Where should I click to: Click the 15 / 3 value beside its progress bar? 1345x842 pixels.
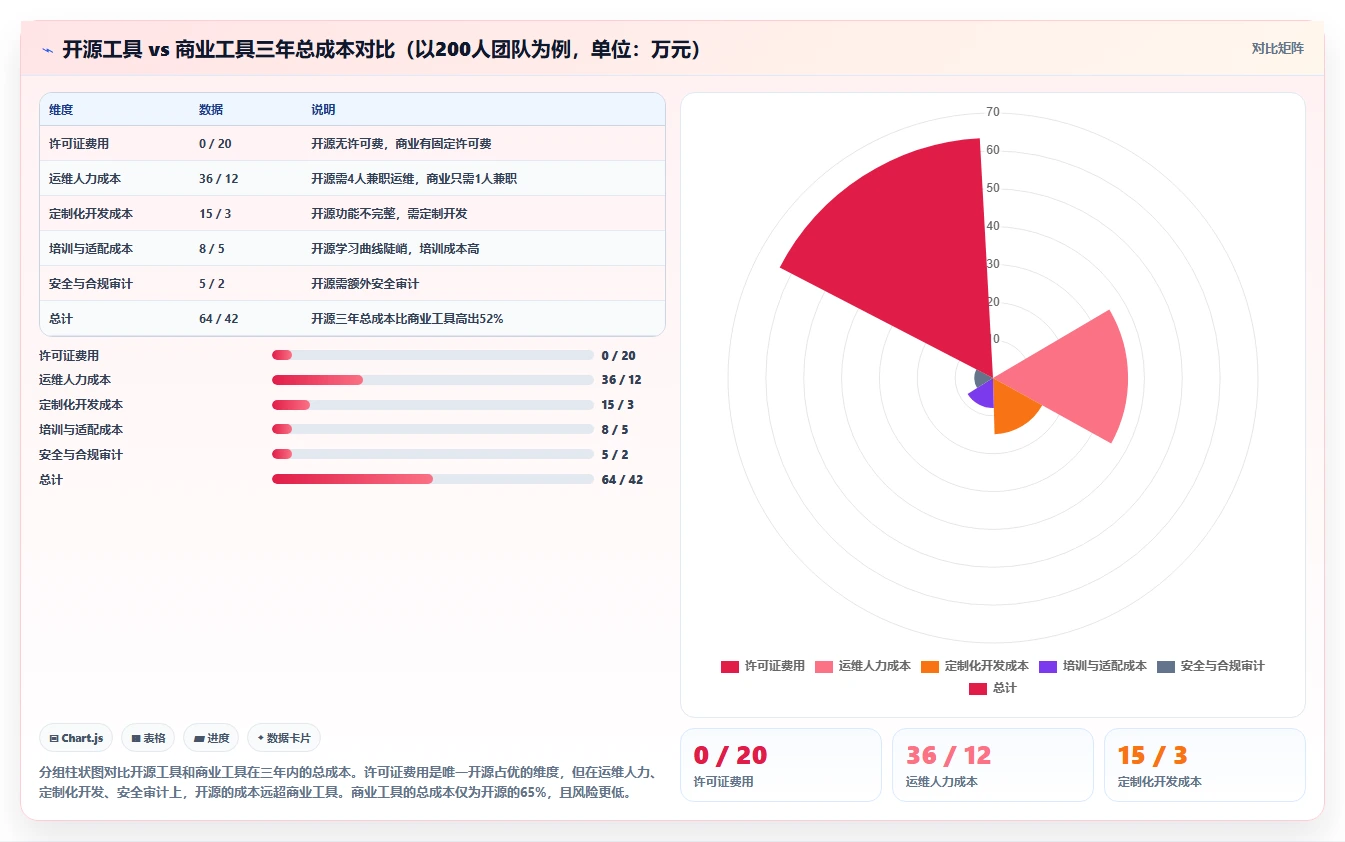(617, 405)
